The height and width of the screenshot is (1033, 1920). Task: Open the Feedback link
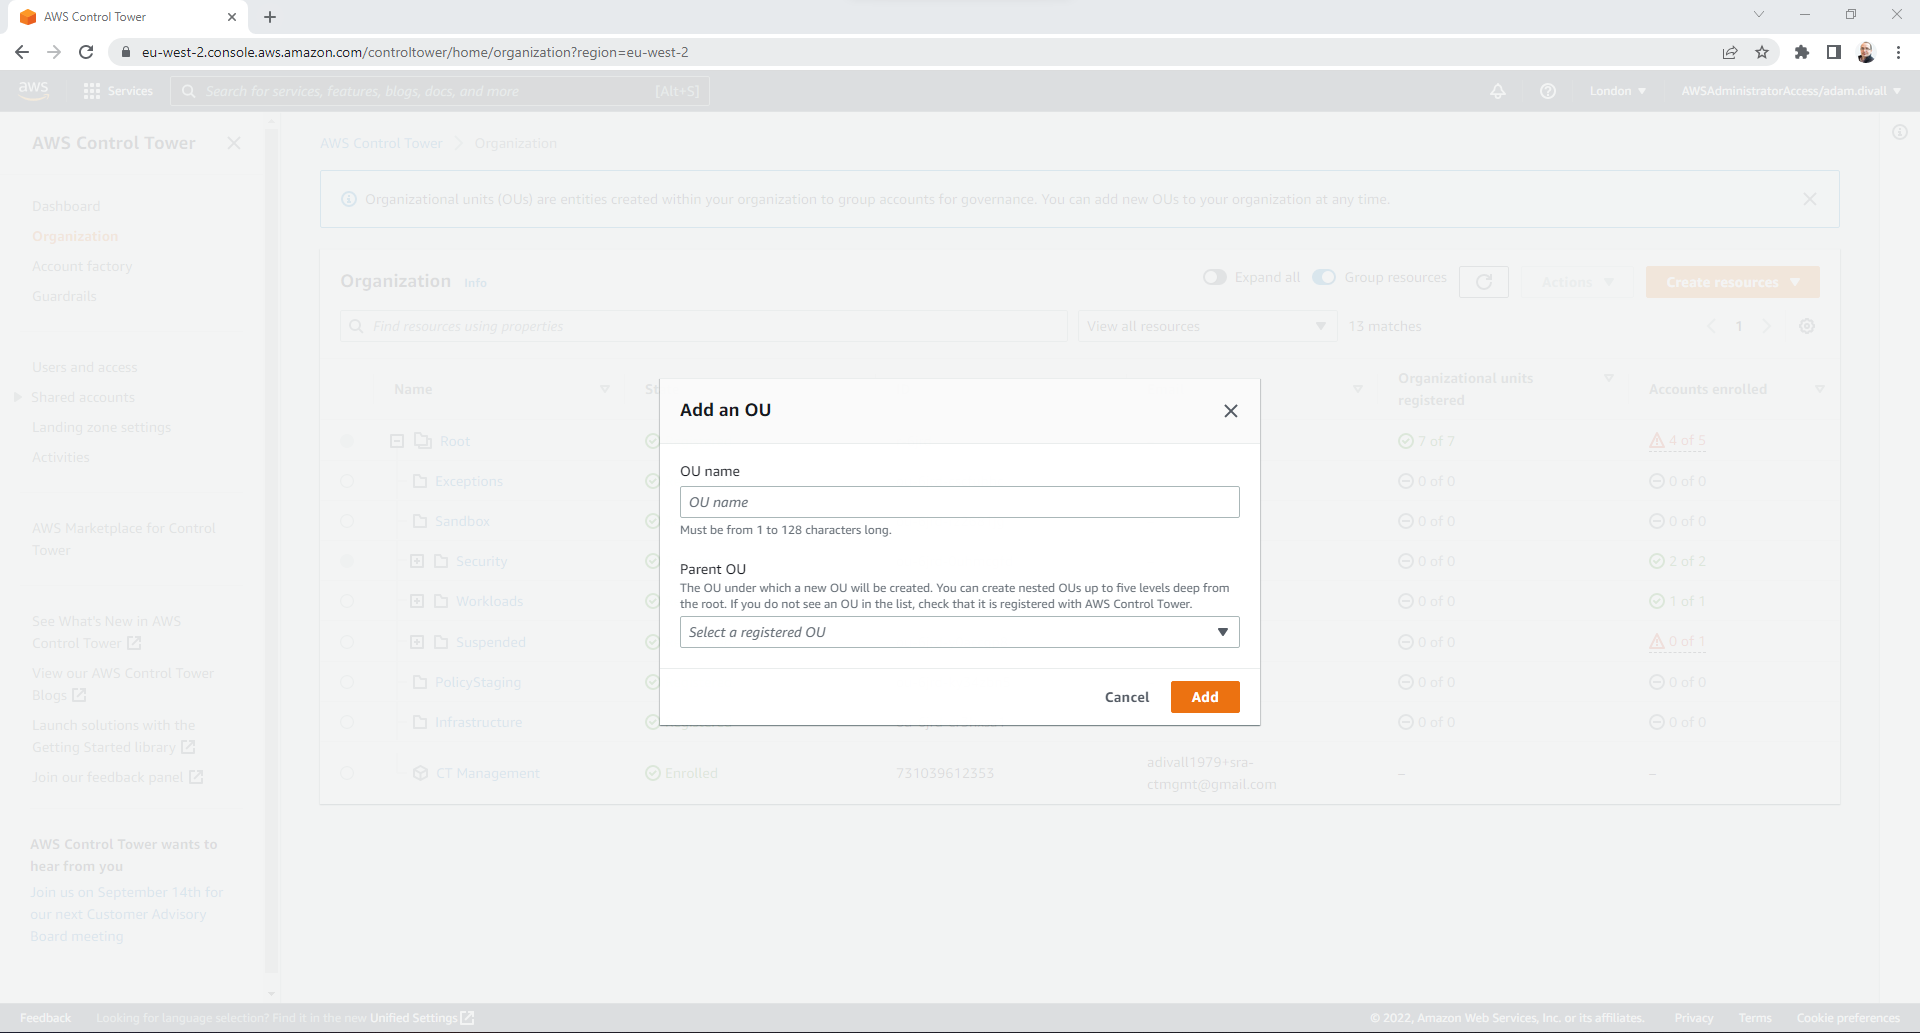(44, 1017)
